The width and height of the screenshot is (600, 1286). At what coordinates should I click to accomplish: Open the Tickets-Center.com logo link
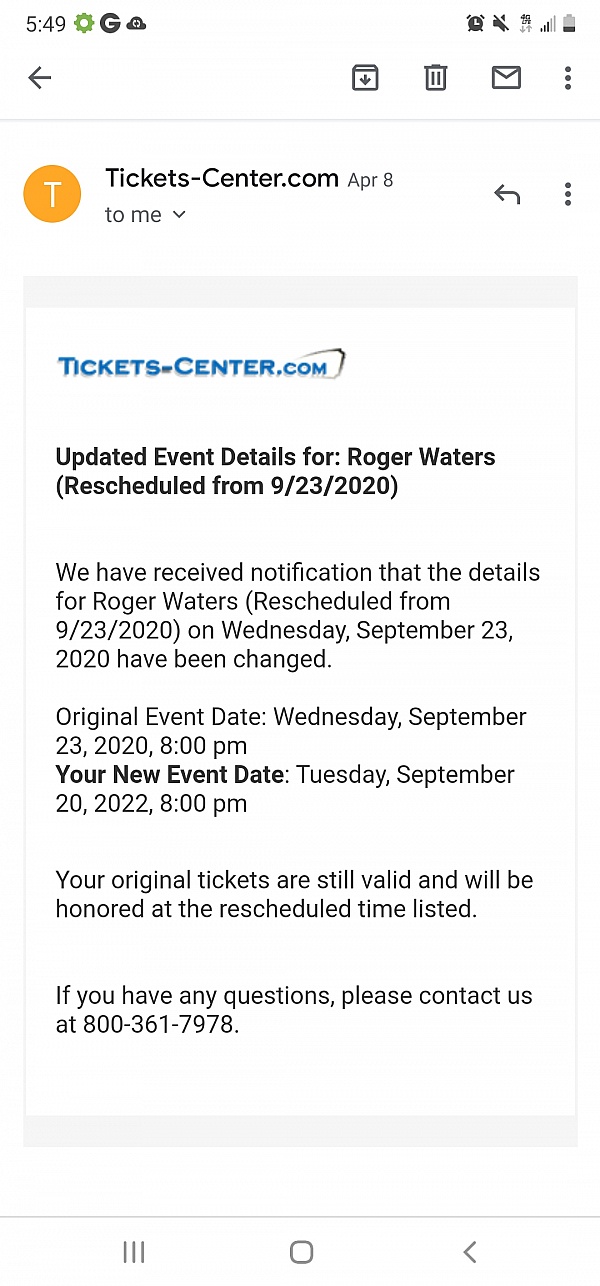(200, 364)
